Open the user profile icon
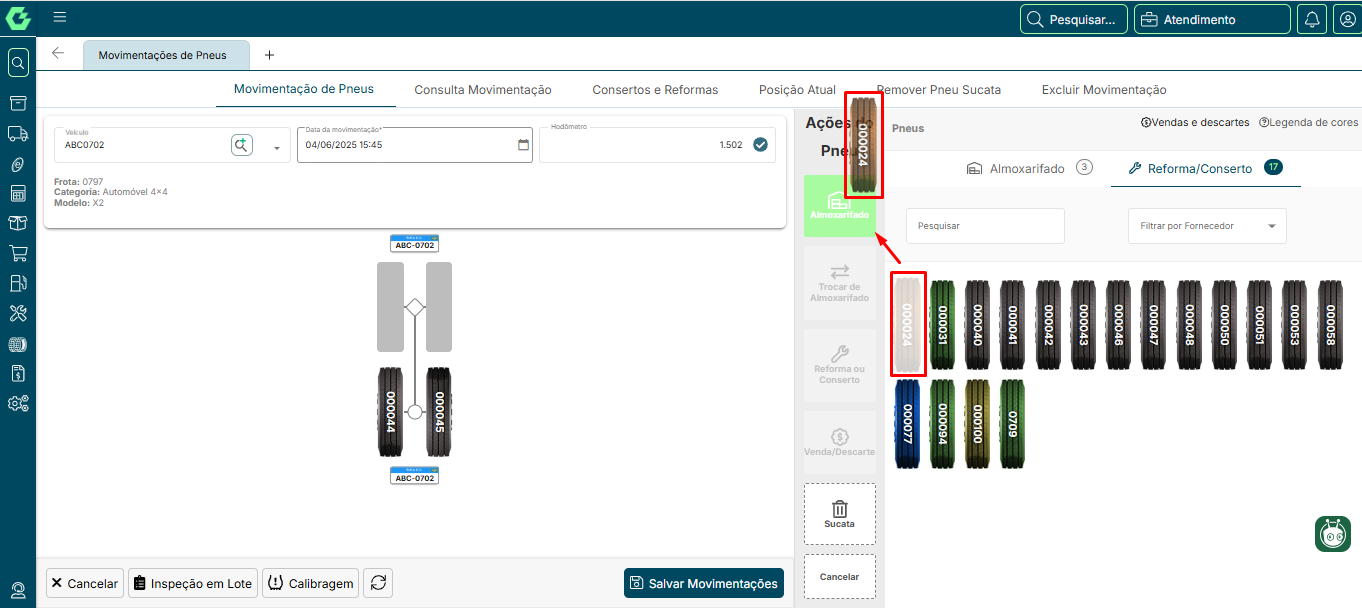This screenshot has width=1362, height=608. pyautogui.click(x=1346, y=19)
